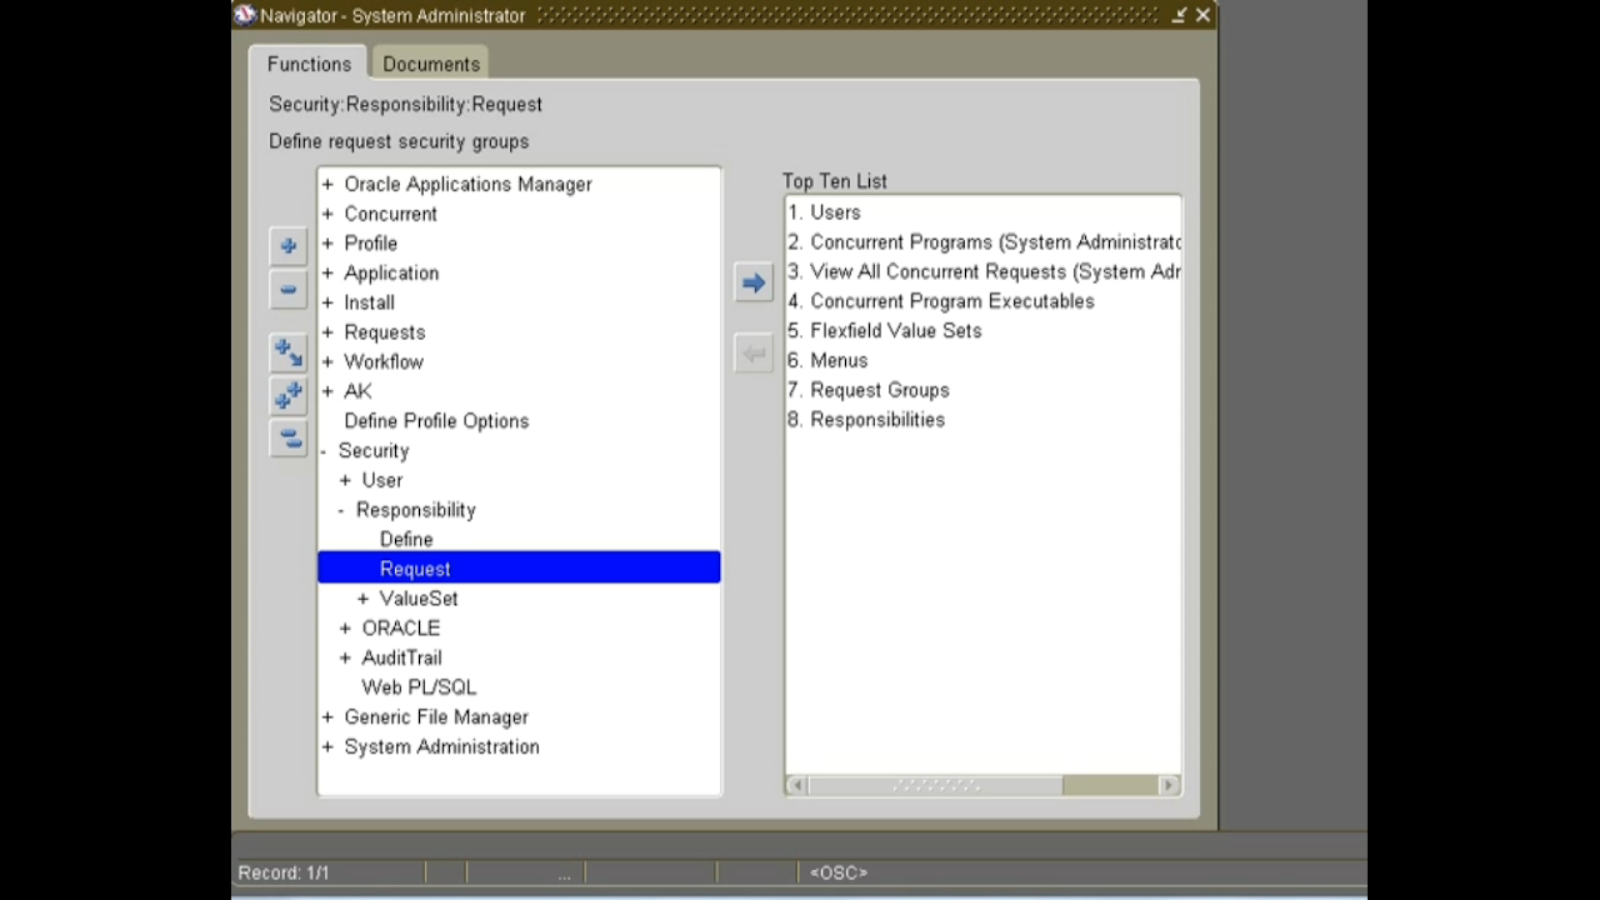The image size is (1600, 900).
Task: Click the Expand (plus) icon button
Action: tap(288, 246)
